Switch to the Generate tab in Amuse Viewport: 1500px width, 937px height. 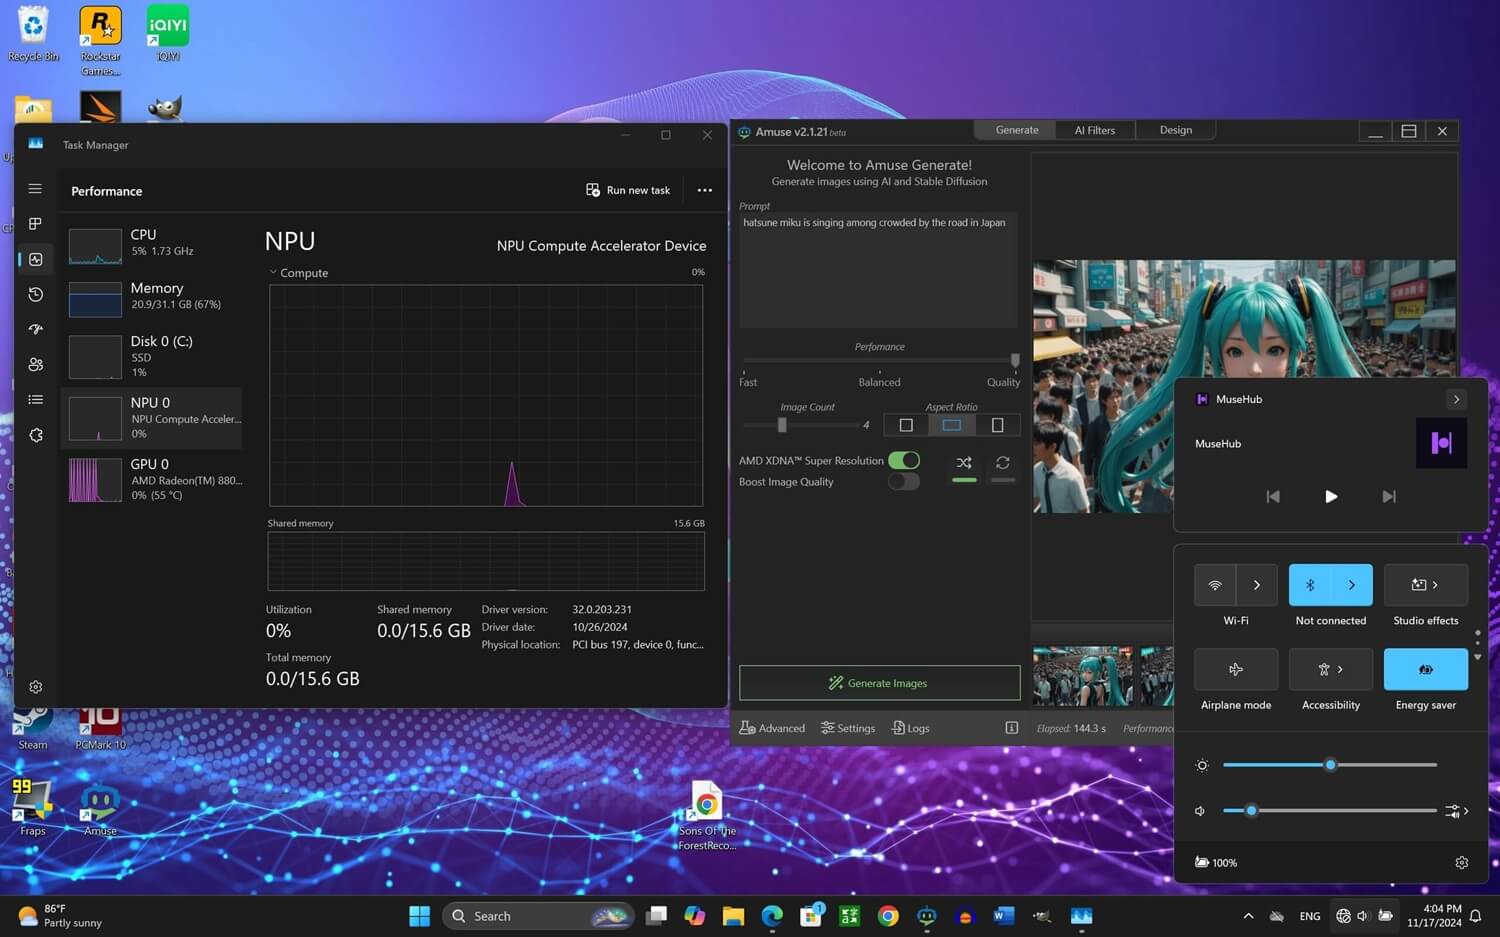coord(1017,130)
